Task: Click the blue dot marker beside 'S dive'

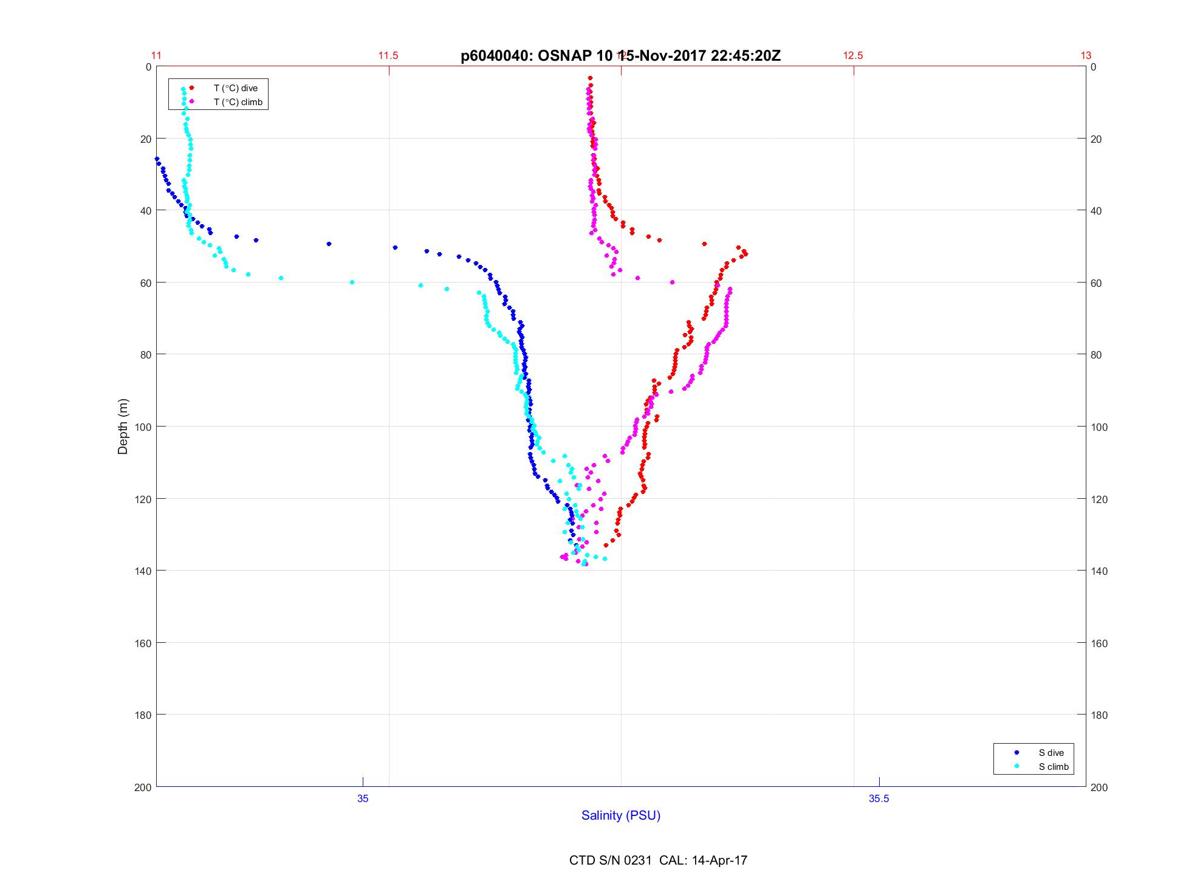Action: click(1017, 752)
